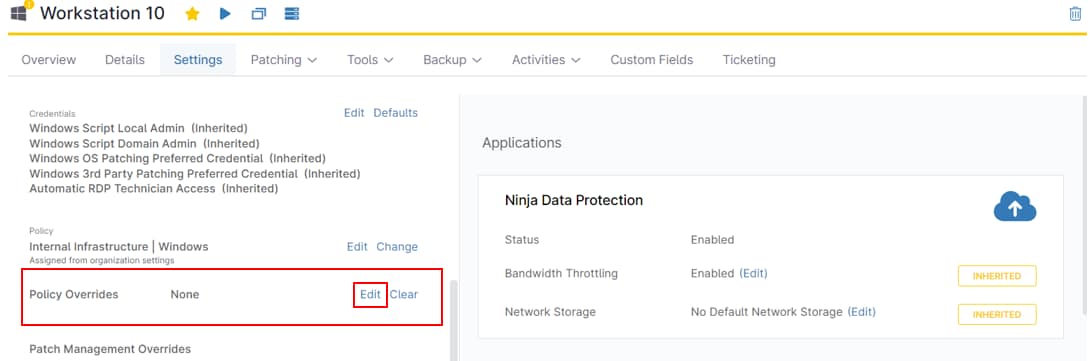Viewport: 1090px width, 361px height.
Task: Open the Overview tab
Action: (49, 60)
